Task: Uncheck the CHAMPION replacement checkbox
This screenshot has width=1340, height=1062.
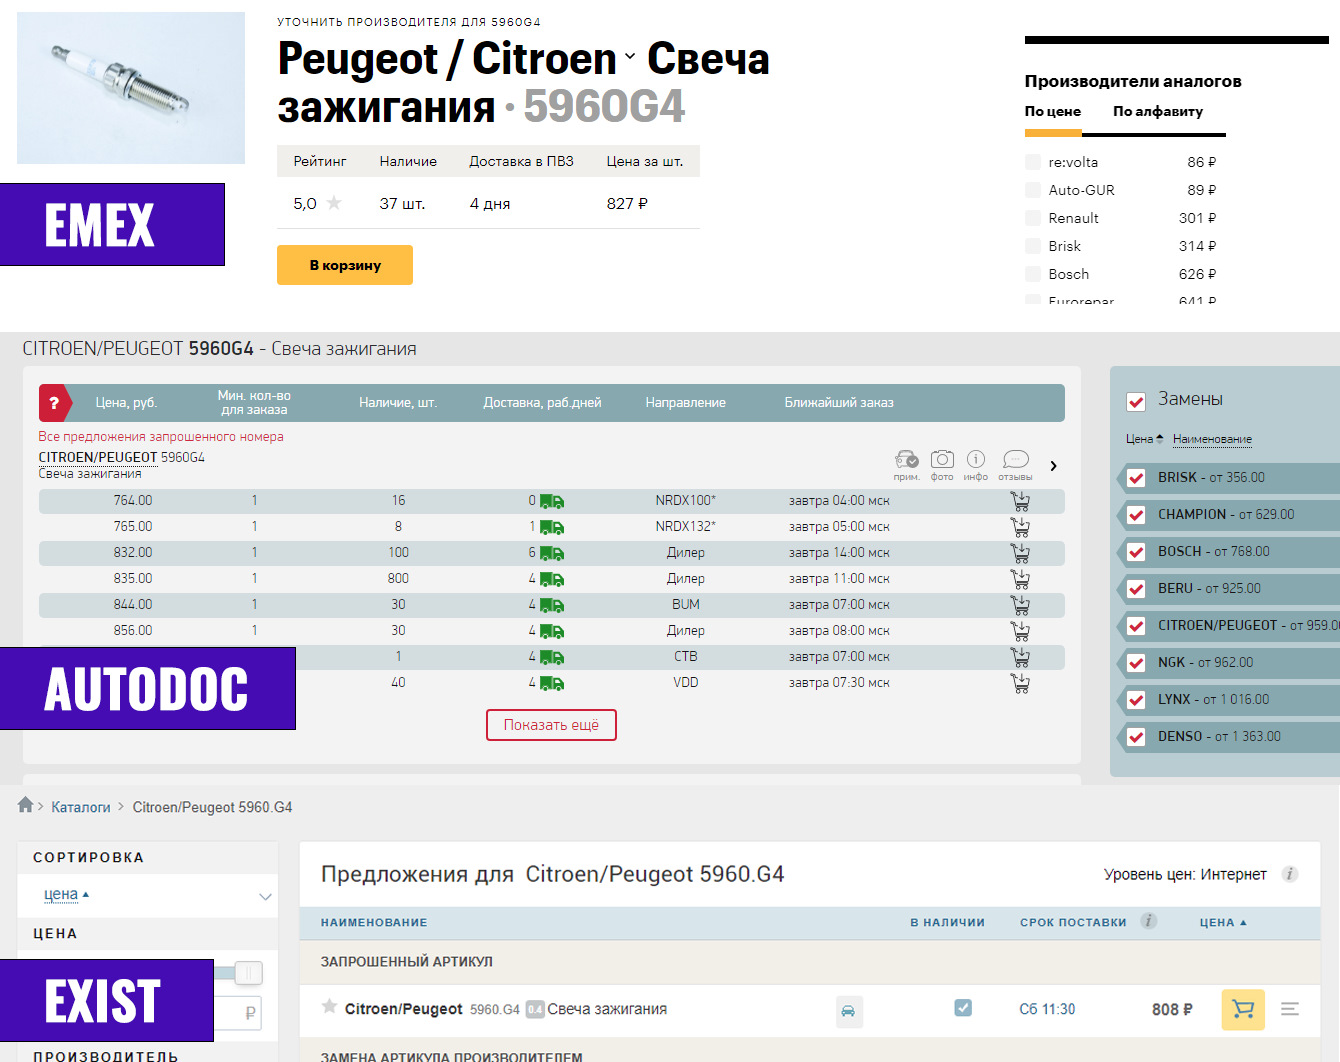Action: [x=1136, y=515]
